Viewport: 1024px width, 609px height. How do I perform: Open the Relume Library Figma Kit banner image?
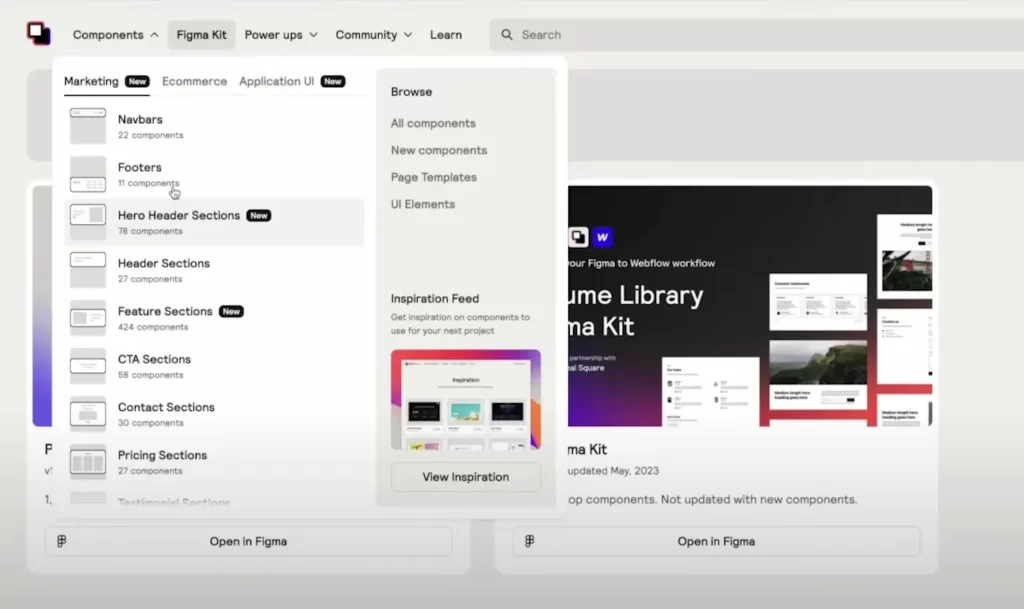[750, 306]
